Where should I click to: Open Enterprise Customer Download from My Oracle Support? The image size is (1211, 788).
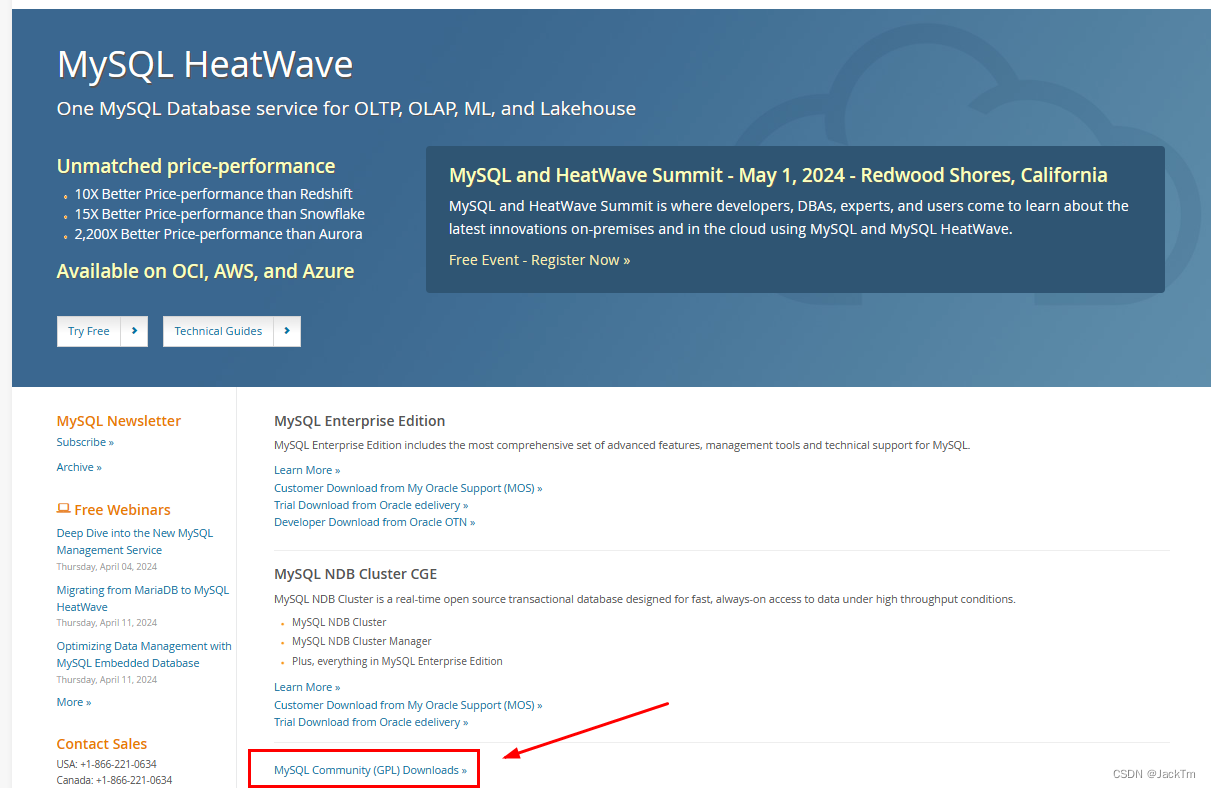coord(408,488)
